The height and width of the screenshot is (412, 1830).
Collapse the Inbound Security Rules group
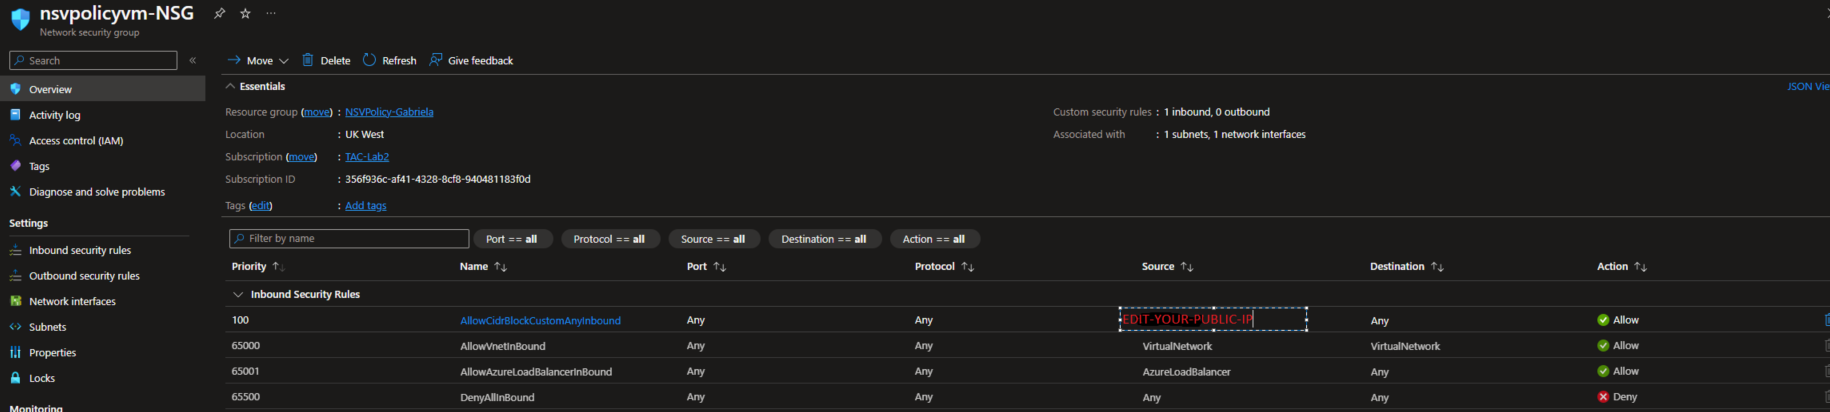(238, 295)
